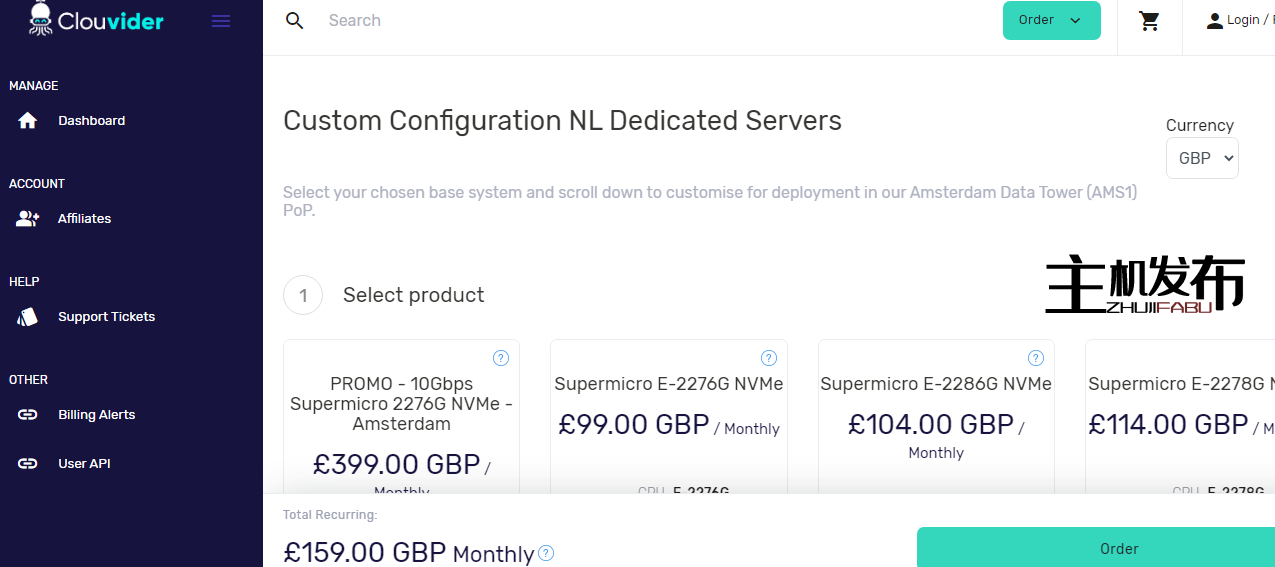Click the Affiliates people icon
This screenshot has width=1275, height=567.
pos(28,219)
